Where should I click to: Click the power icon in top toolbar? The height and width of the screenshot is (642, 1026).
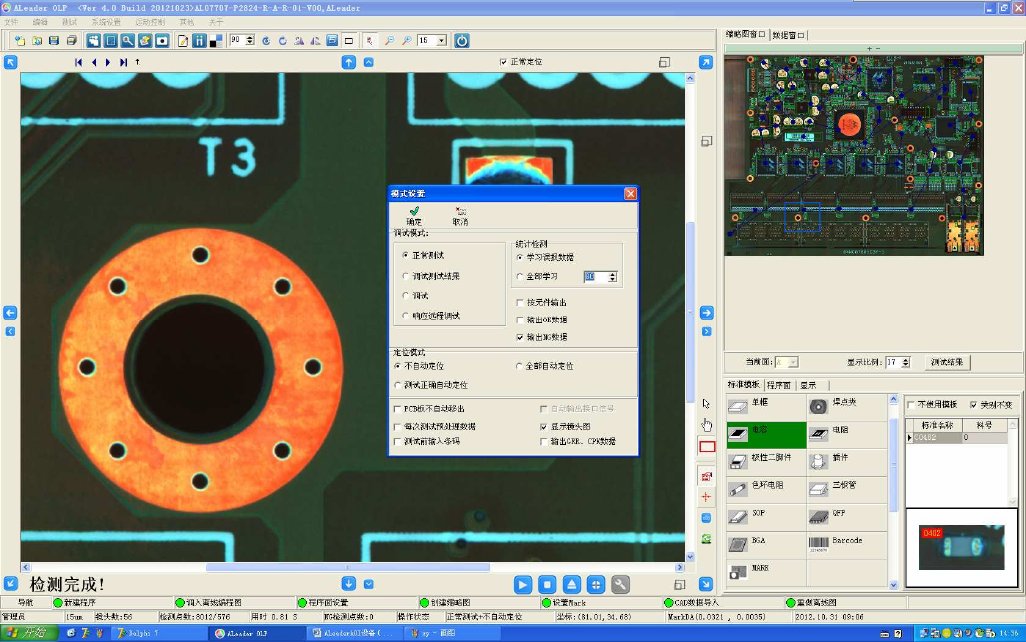pos(461,41)
